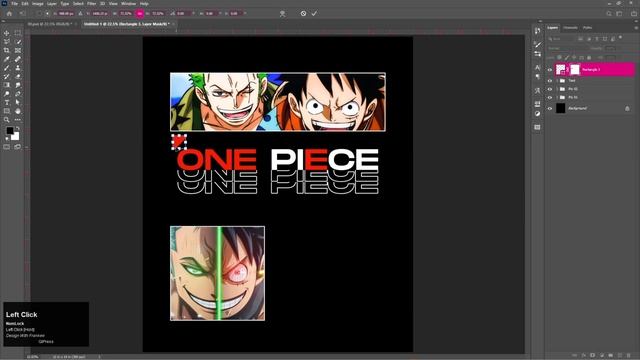
Task: Select the Zoom tool
Action: pos(7,120)
